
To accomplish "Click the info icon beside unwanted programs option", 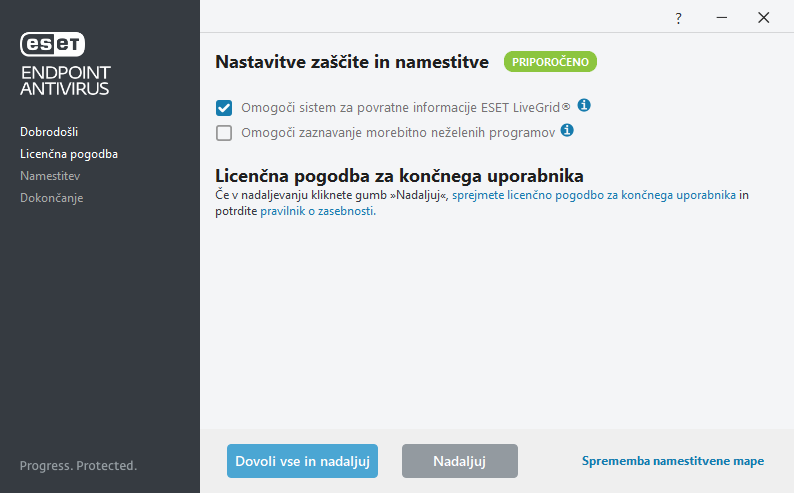I will [x=567, y=131].
